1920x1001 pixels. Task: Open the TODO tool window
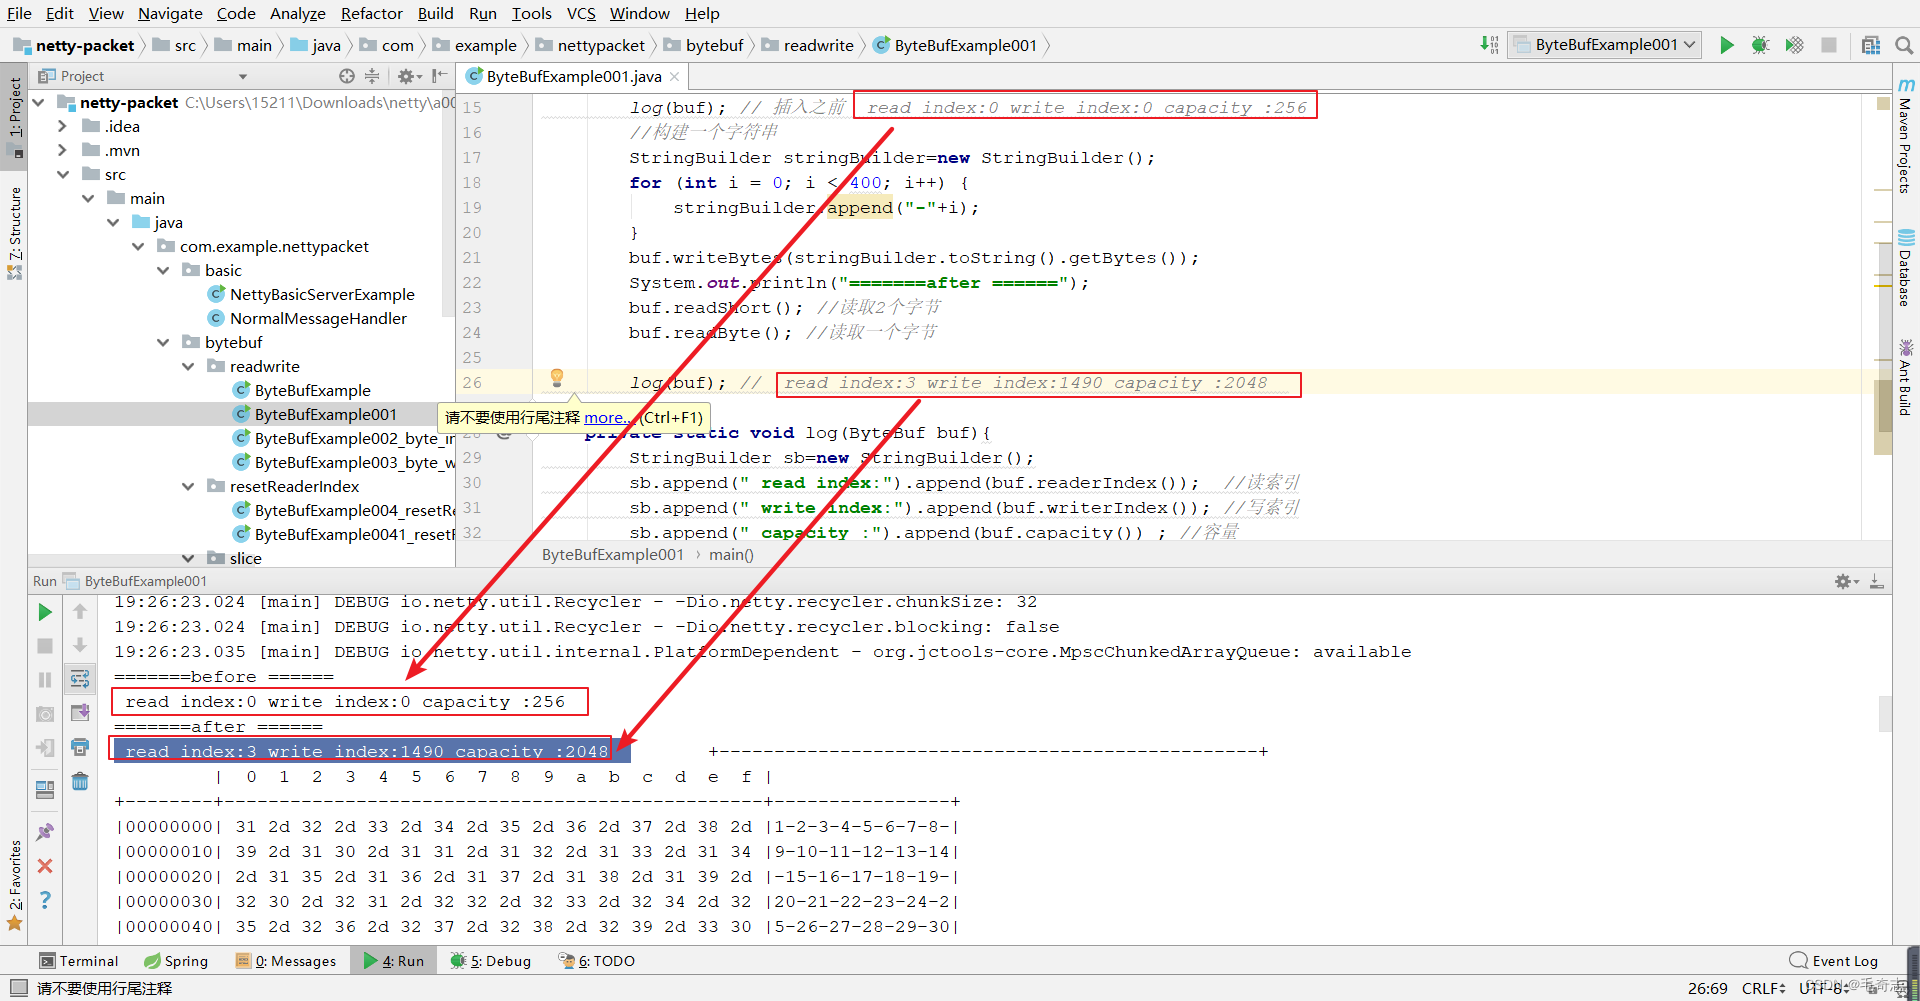pos(597,961)
